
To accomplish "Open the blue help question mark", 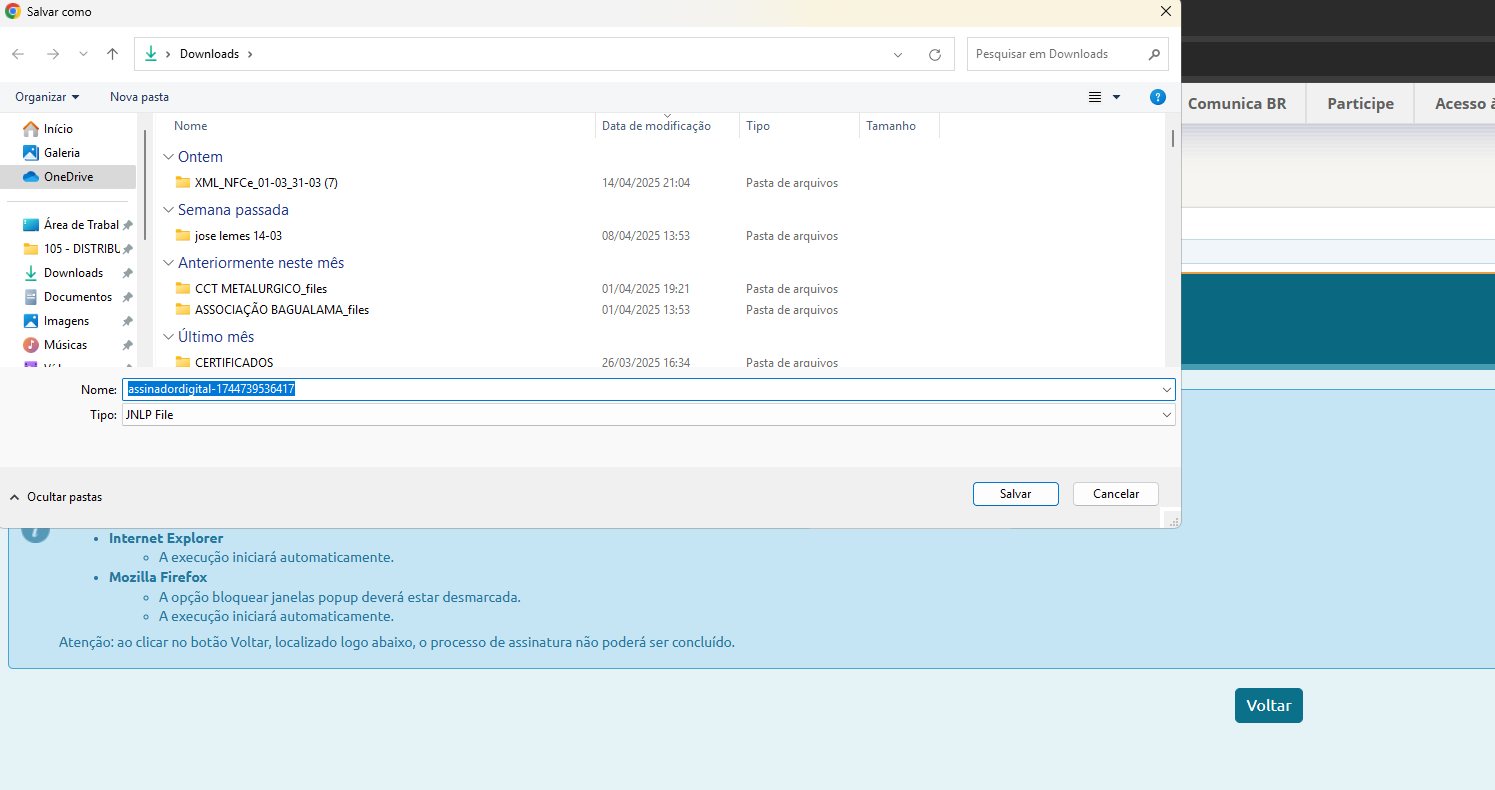I will 1158,97.
